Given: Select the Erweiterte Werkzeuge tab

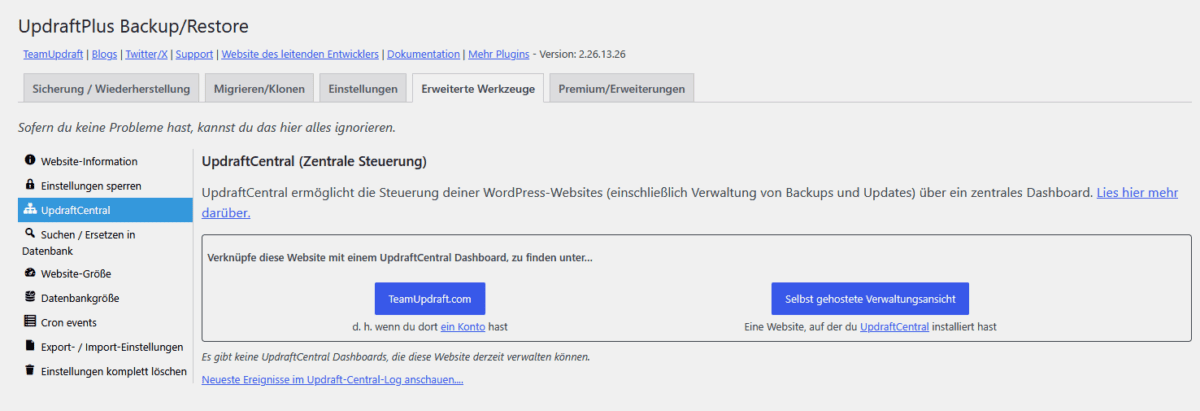Looking at the screenshot, I should (x=478, y=88).
